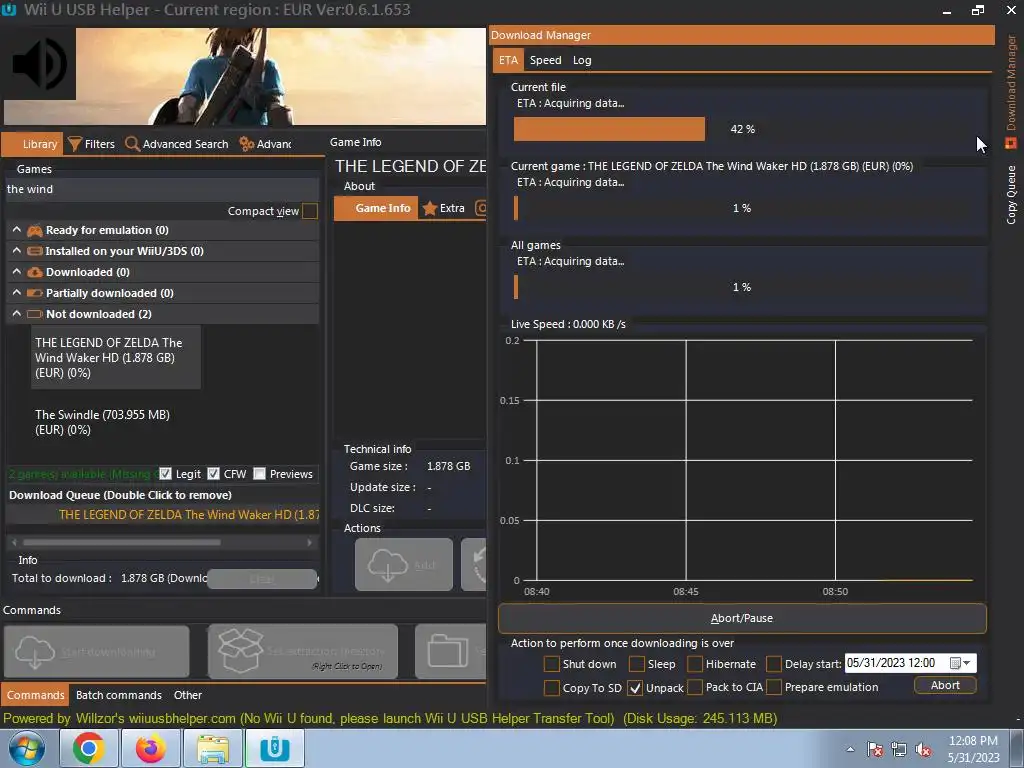
Task: Uncheck the CFW checkbox
Action: click(x=214, y=473)
